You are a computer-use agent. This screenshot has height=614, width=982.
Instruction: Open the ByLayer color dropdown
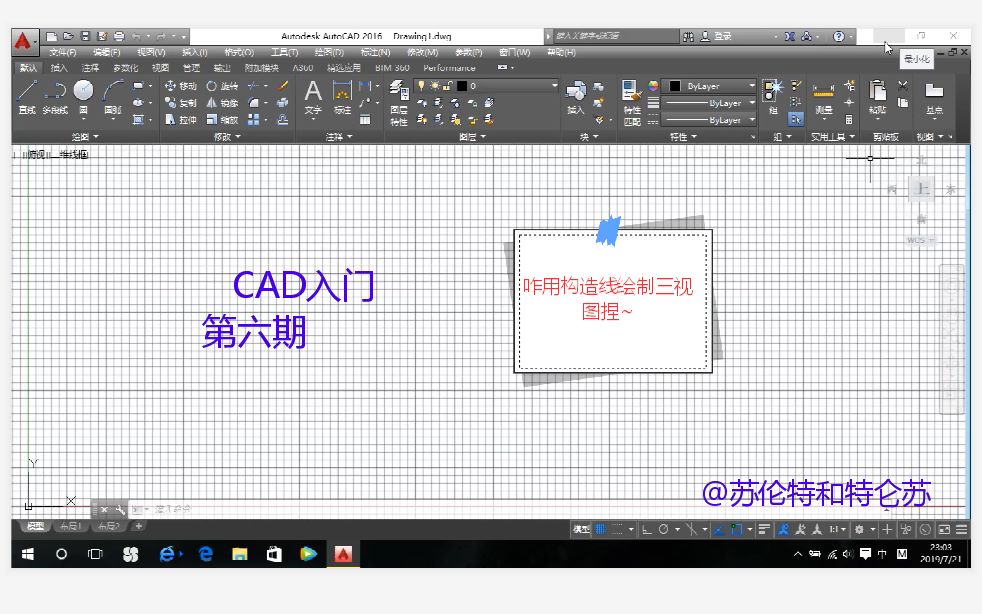(752, 86)
